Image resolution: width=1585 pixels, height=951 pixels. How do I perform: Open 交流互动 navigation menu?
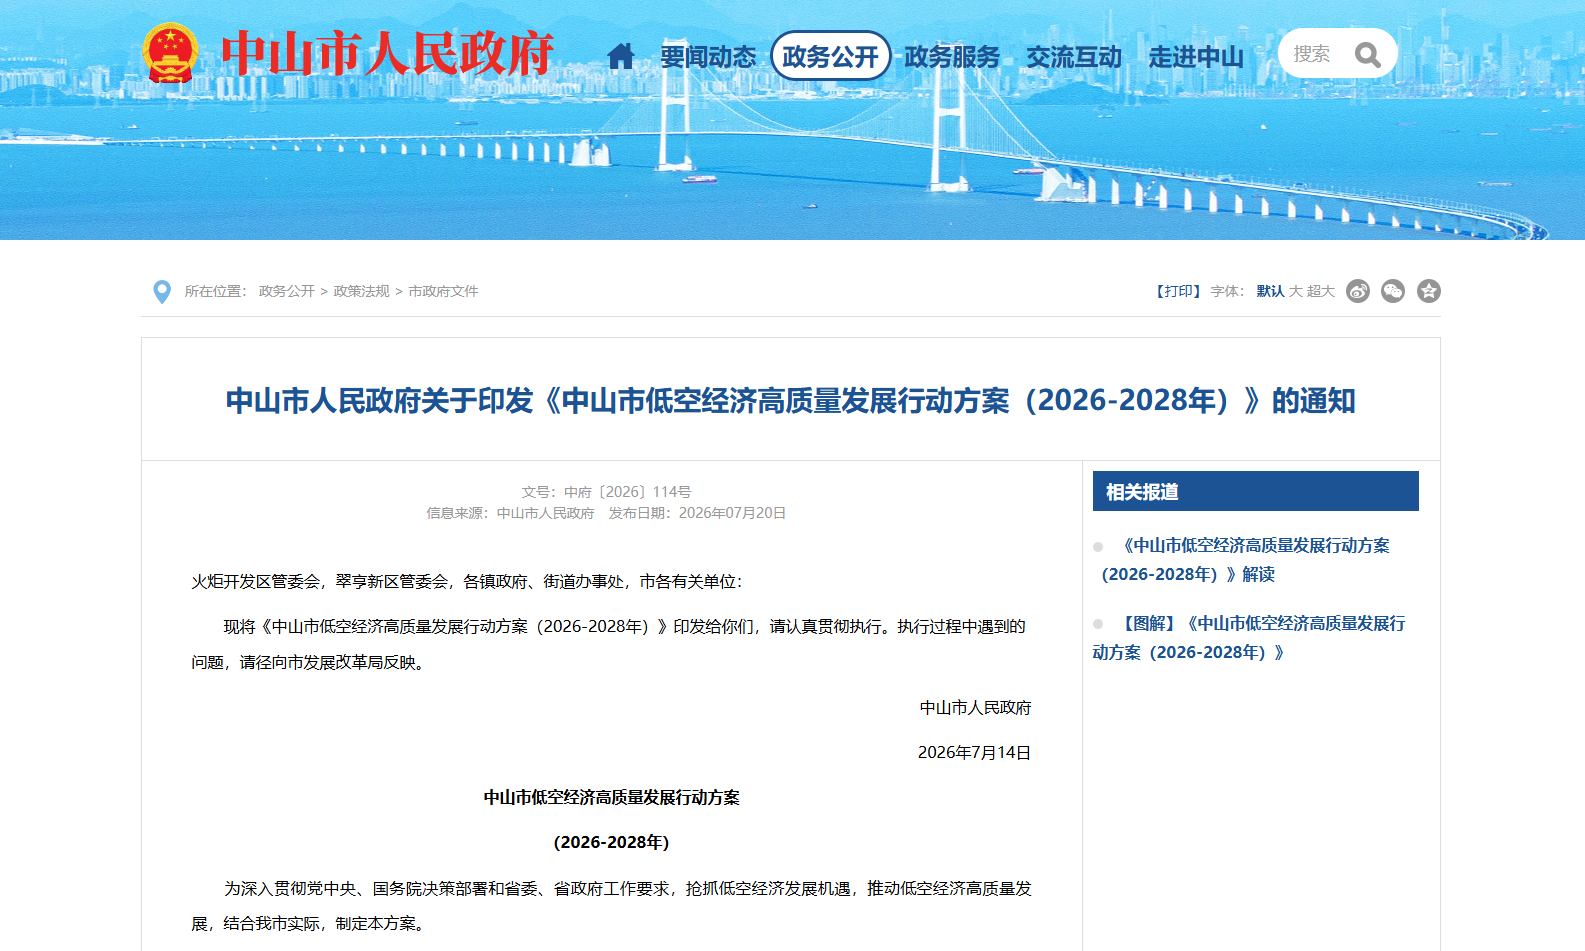[1074, 57]
